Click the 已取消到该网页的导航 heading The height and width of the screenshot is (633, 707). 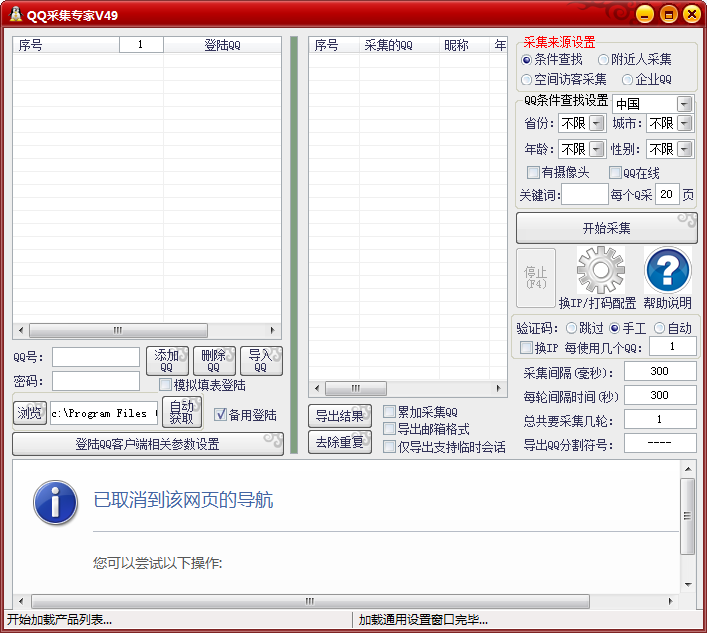click(x=183, y=500)
